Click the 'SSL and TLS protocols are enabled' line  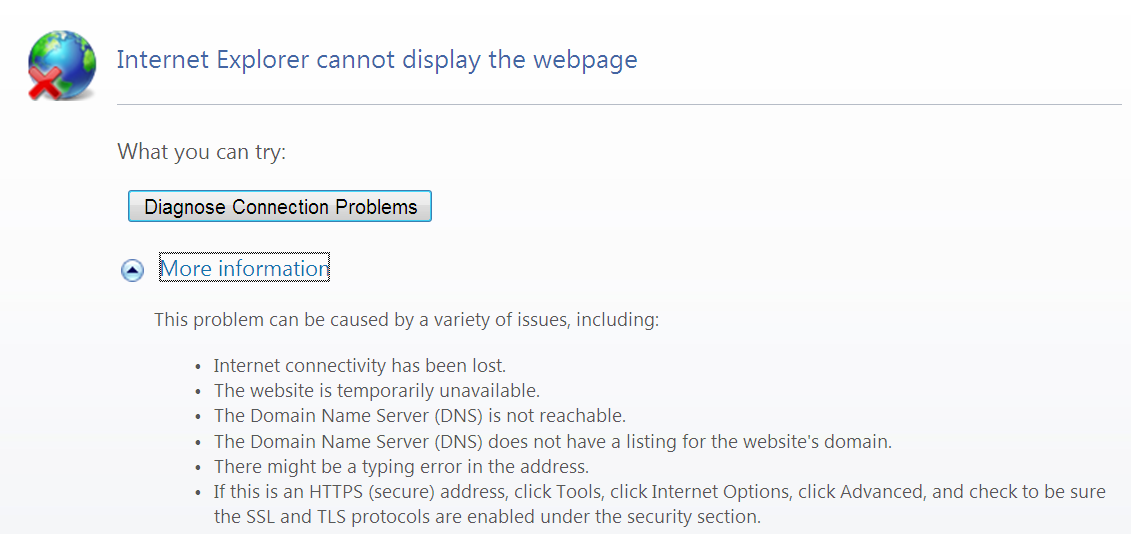(x=488, y=517)
